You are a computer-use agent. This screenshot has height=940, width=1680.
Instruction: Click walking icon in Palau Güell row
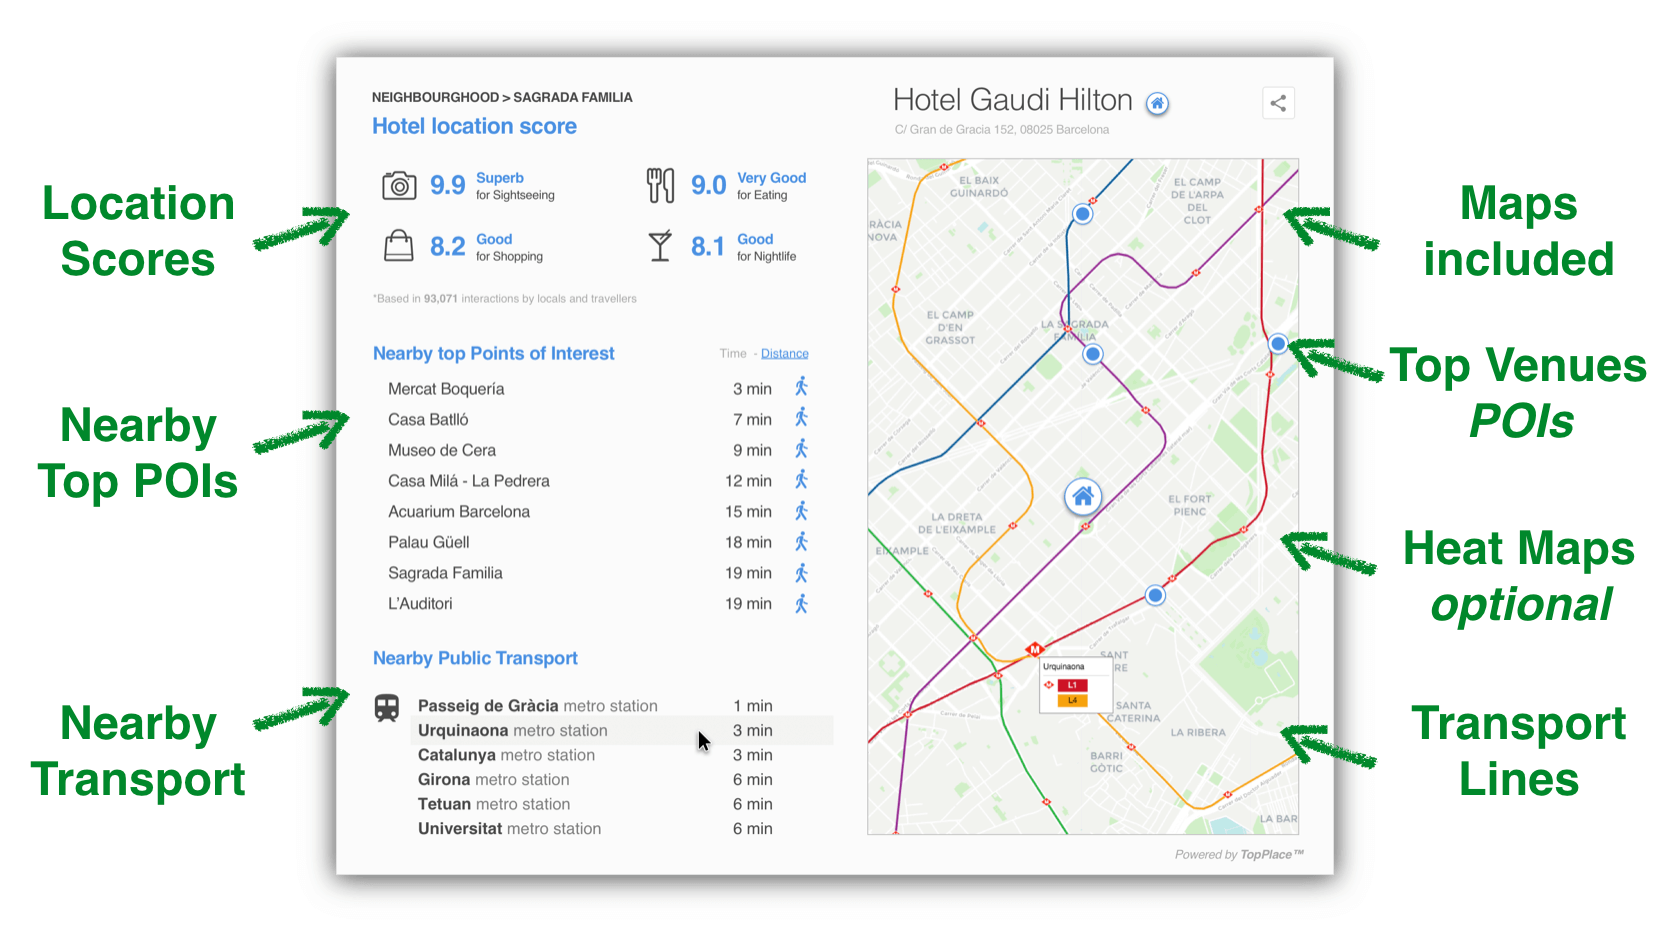coord(801,542)
